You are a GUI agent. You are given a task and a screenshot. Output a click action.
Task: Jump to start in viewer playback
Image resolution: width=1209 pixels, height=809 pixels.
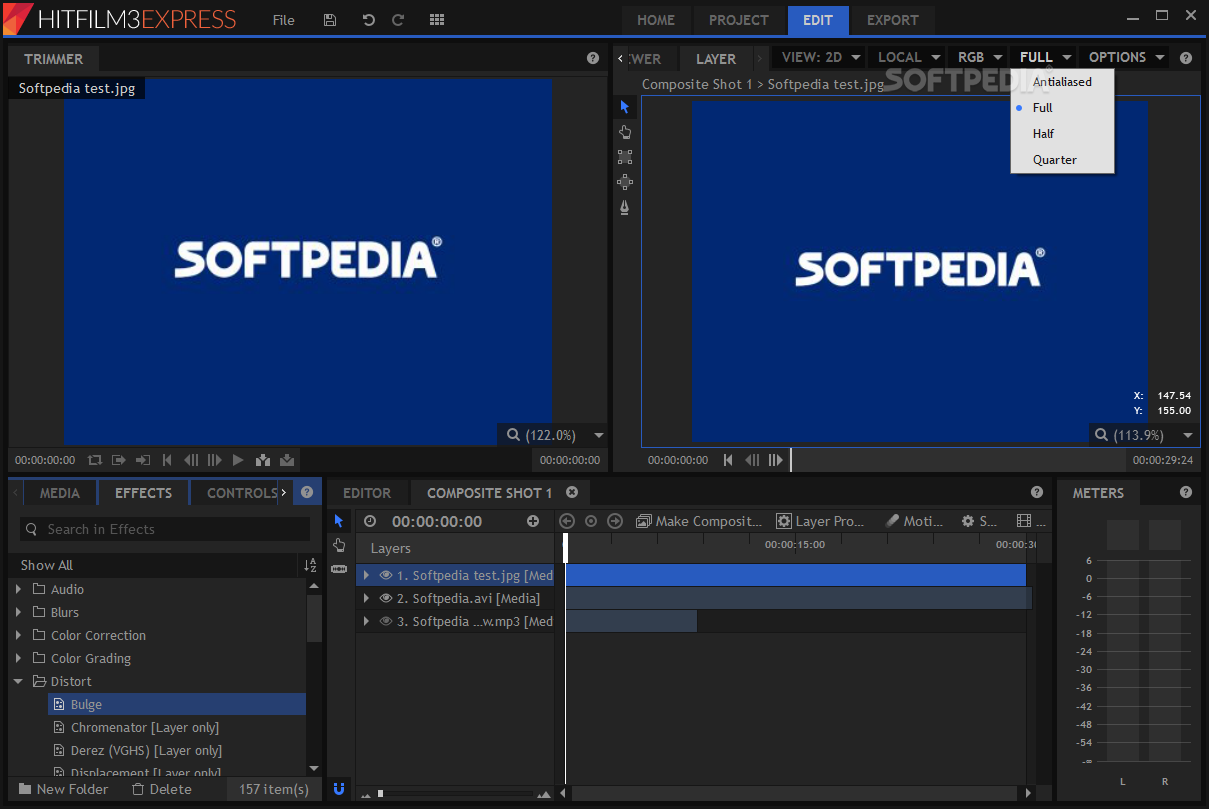tap(728, 460)
